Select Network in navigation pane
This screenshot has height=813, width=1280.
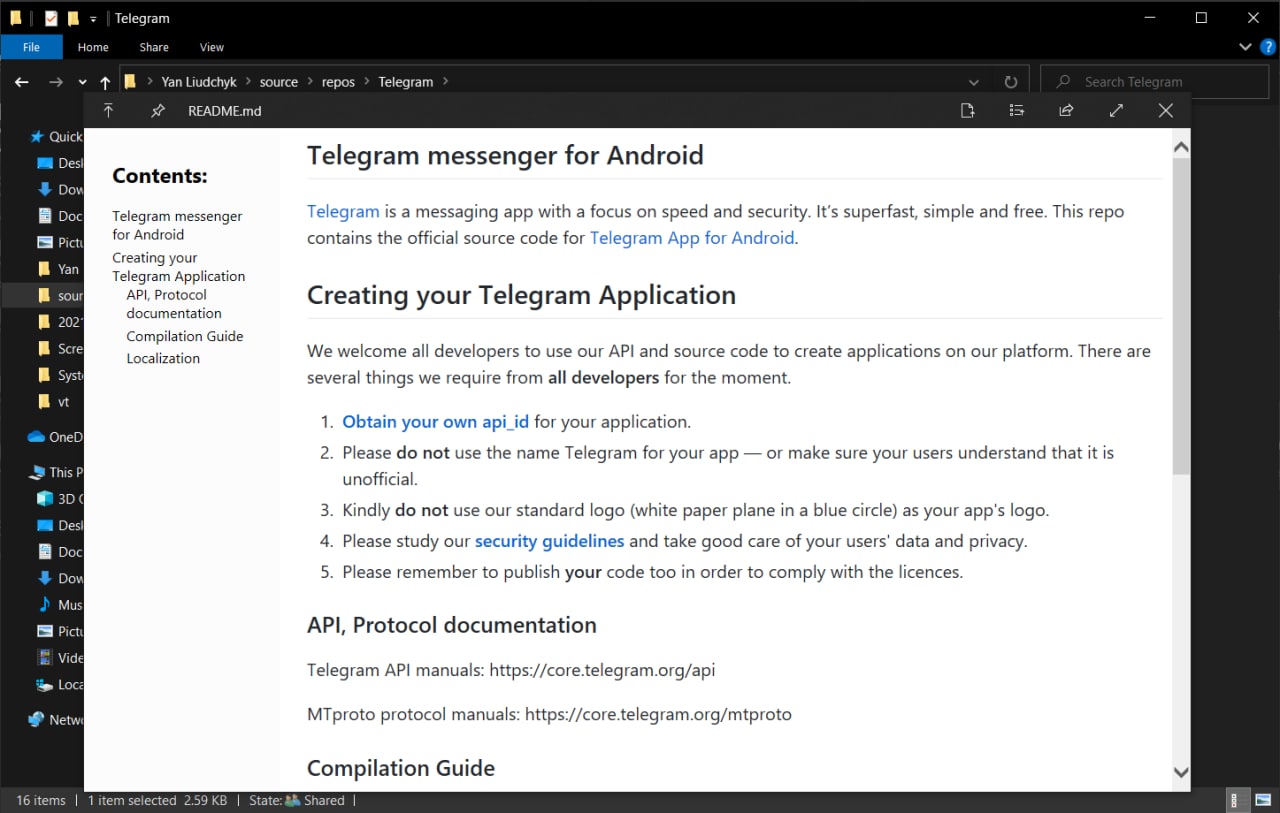click(56, 719)
